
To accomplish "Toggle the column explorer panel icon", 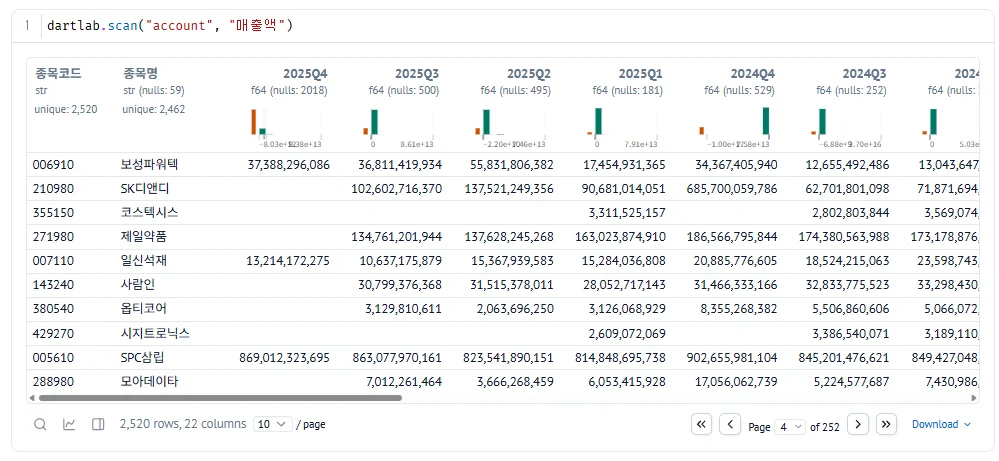I will [x=98, y=424].
